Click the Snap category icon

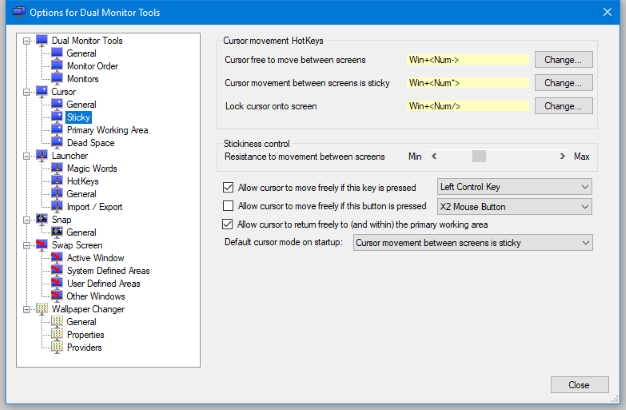point(42,219)
